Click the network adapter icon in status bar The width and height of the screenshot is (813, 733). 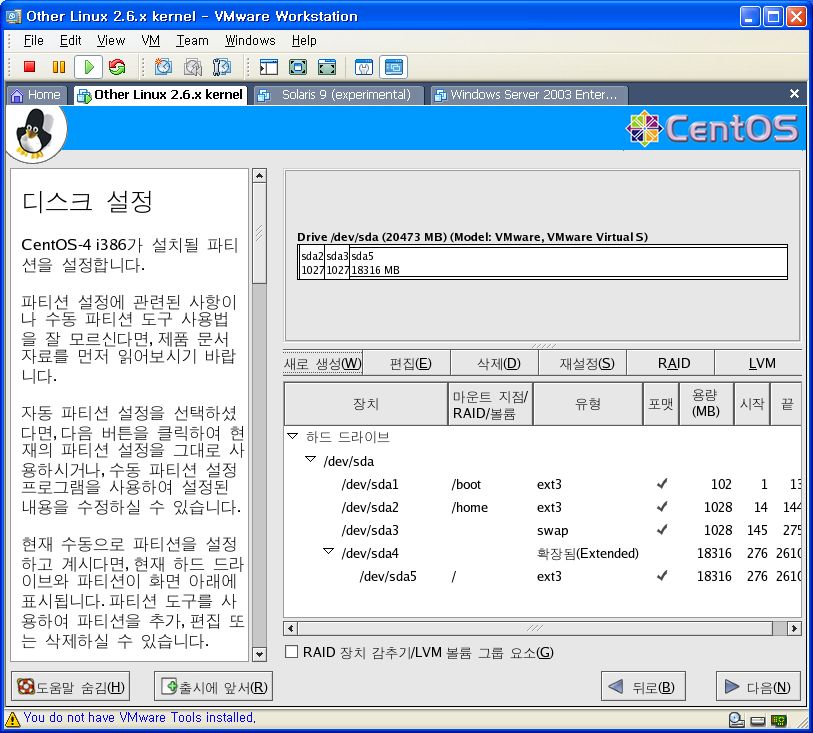[779, 719]
